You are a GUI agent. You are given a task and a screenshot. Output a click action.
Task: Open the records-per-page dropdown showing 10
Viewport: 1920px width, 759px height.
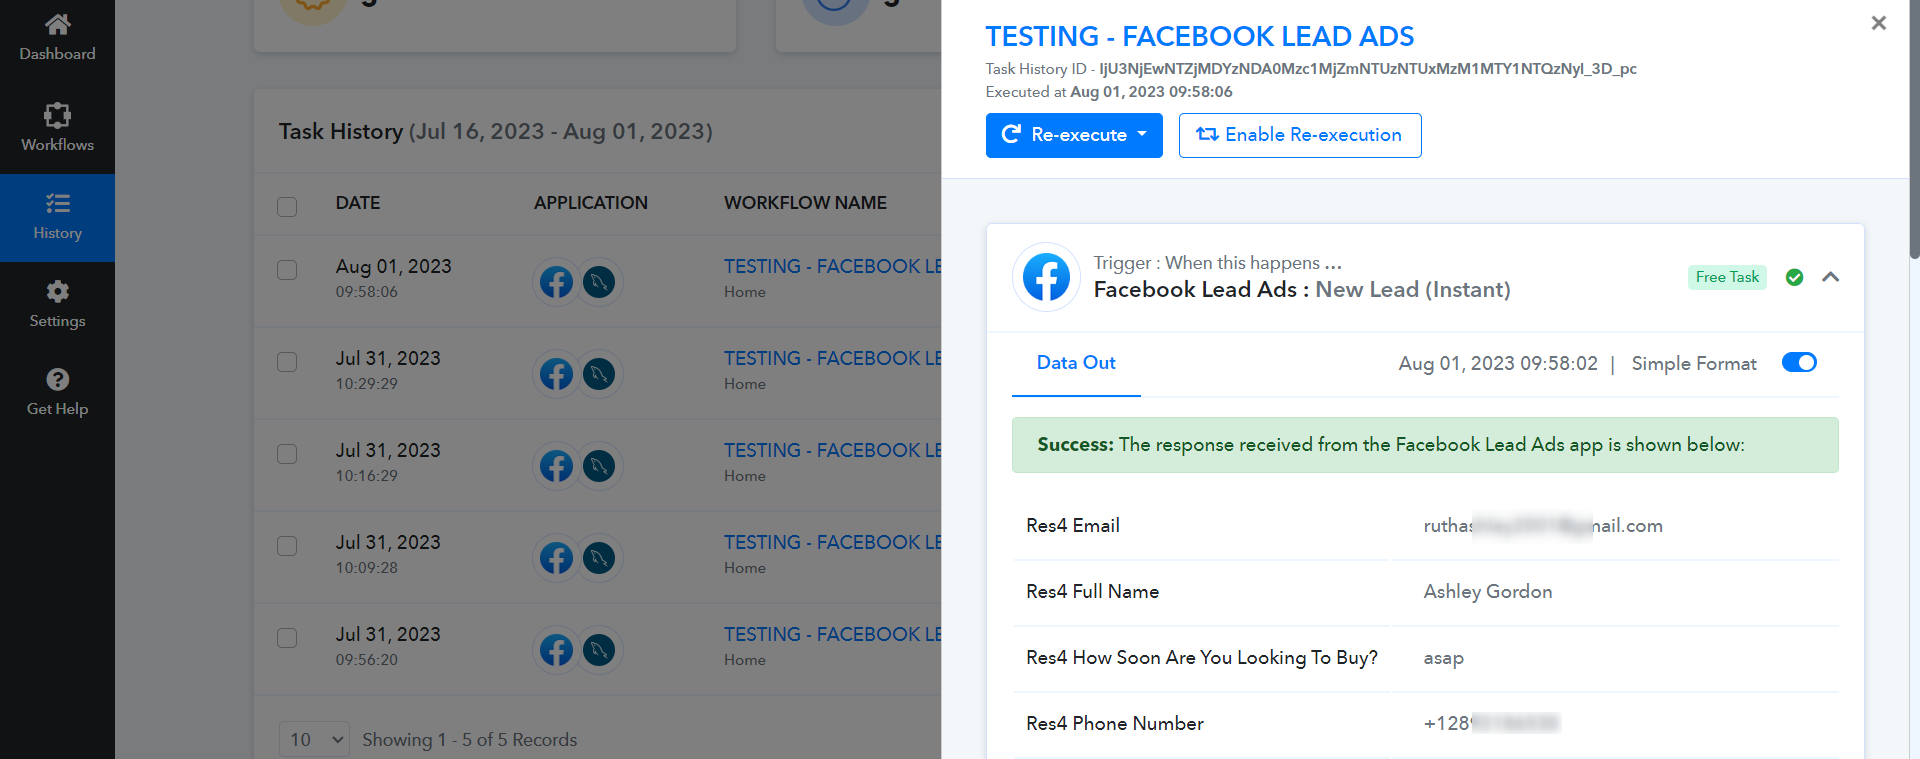(314, 740)
